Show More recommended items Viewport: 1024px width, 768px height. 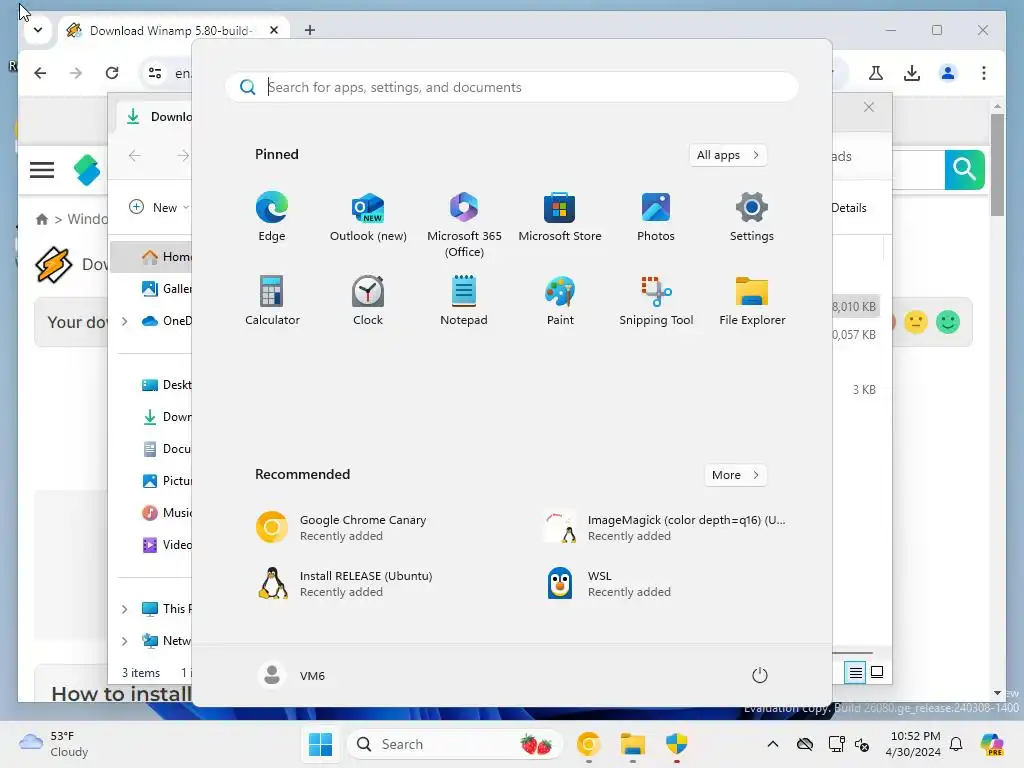coord(735,475)
